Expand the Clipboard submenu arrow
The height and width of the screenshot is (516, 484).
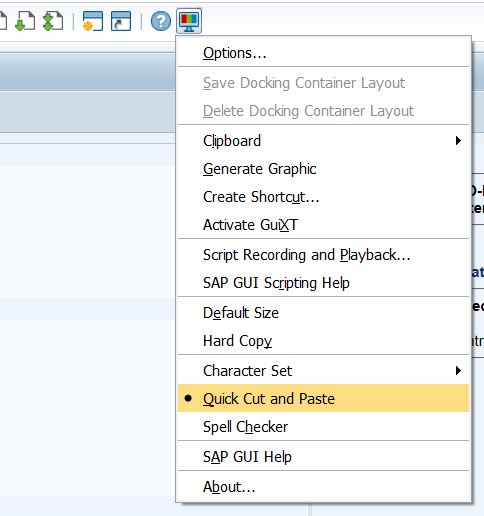pyautogui.click(x=458, y=141)
